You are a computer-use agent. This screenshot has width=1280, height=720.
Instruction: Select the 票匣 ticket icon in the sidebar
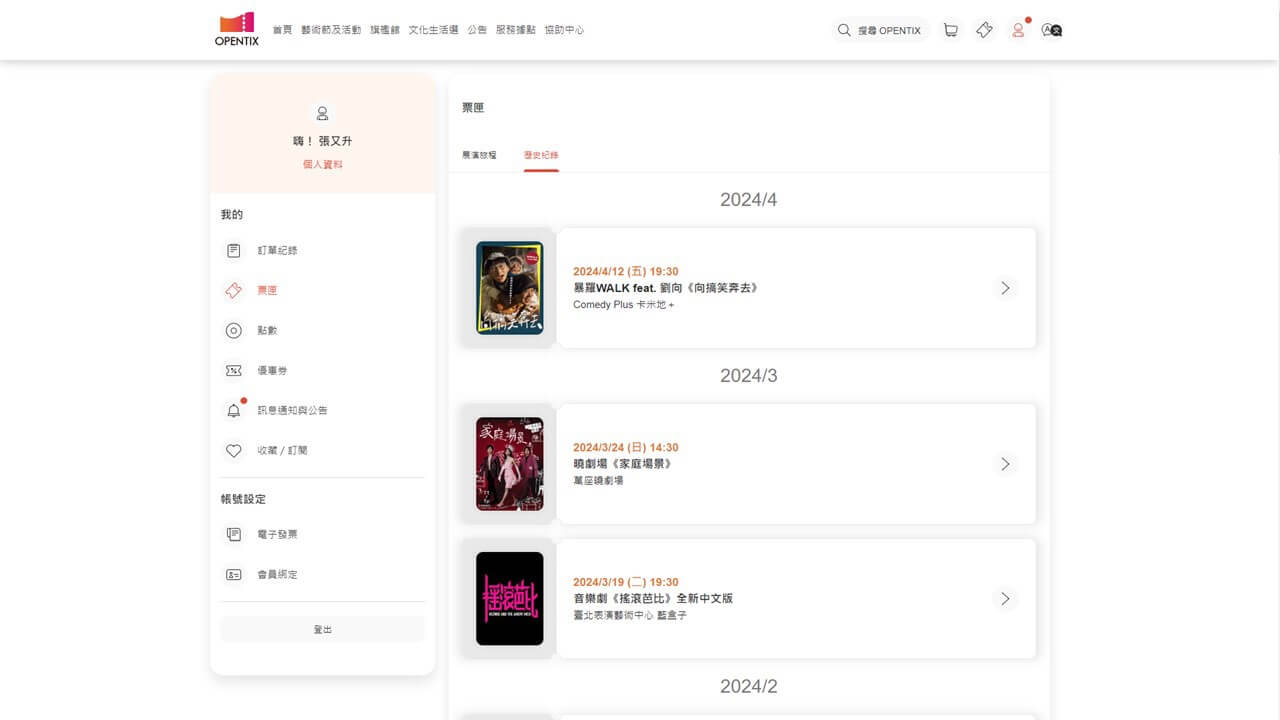(x=233, y=290)
